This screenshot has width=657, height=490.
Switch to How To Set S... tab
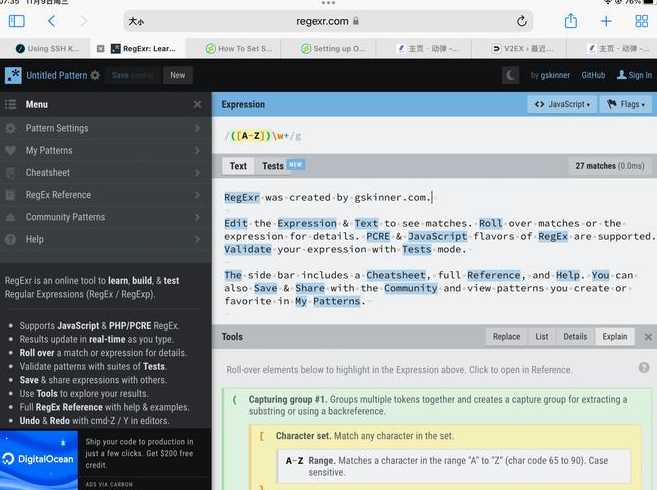[x=239, y=49]
